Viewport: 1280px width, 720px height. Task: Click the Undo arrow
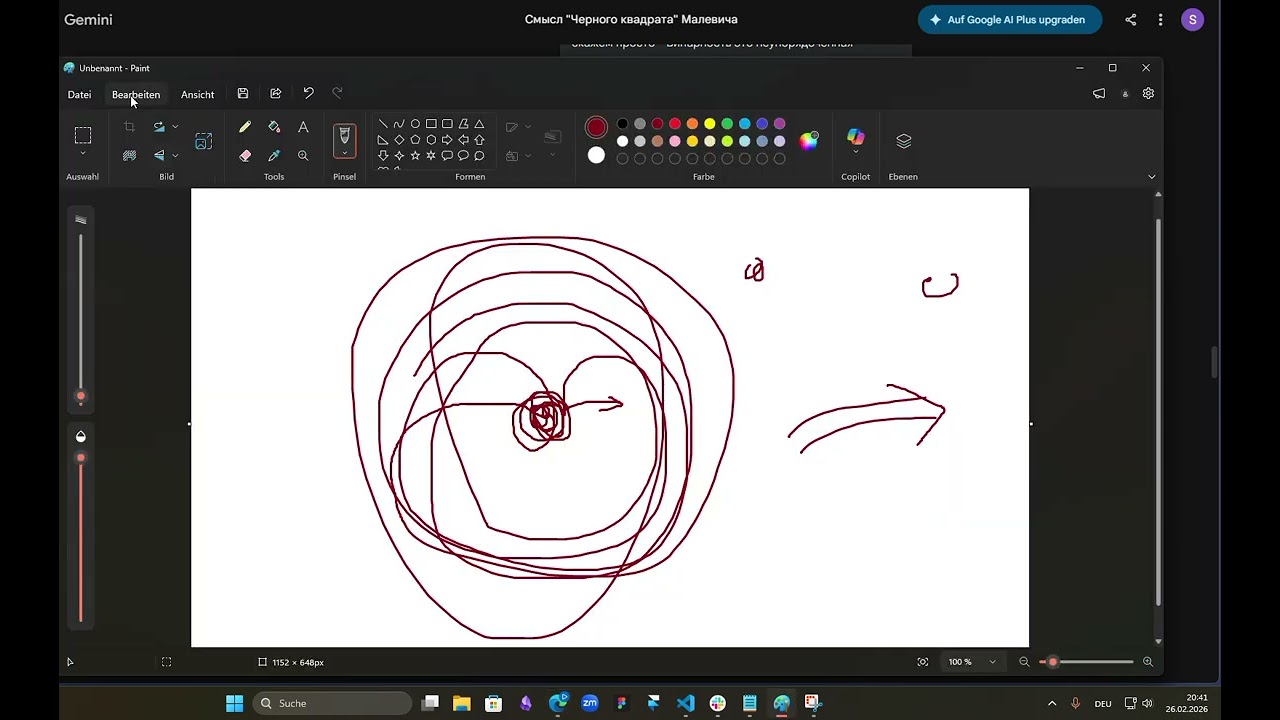point(308,94)
